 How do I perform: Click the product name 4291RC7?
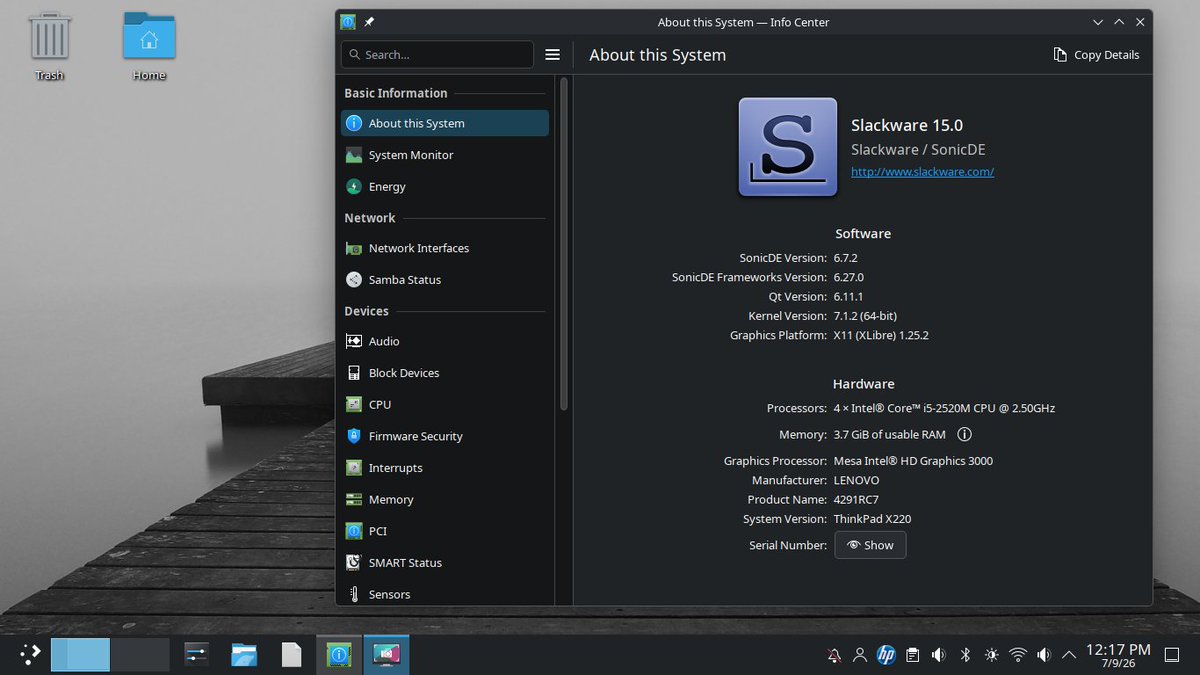pyautogui.click(x=856, y=500)
